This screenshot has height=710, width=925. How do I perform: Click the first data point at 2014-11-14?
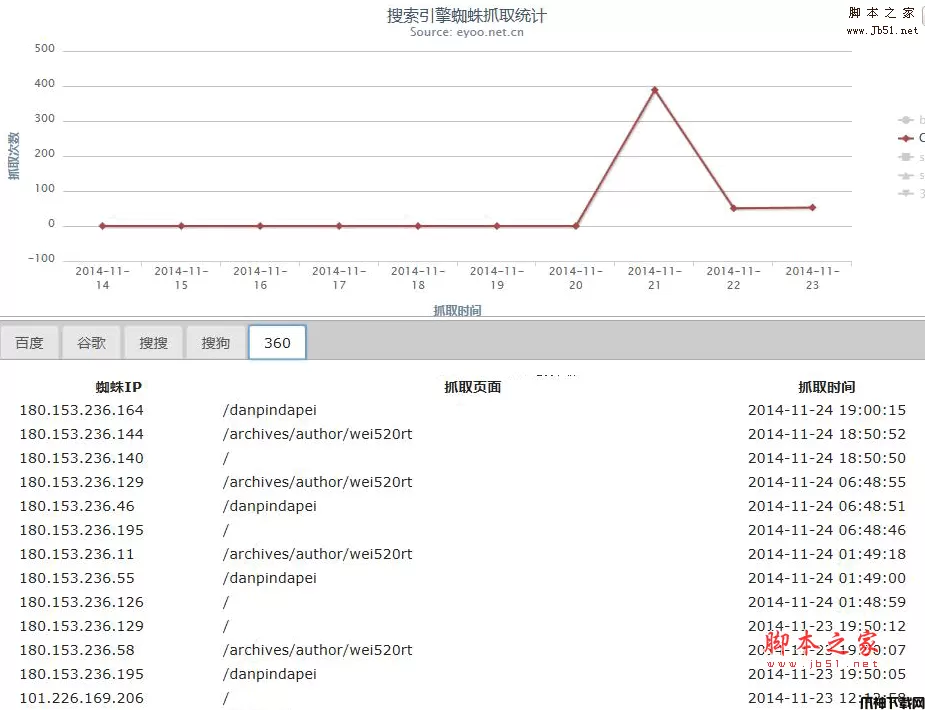(102, 225)
